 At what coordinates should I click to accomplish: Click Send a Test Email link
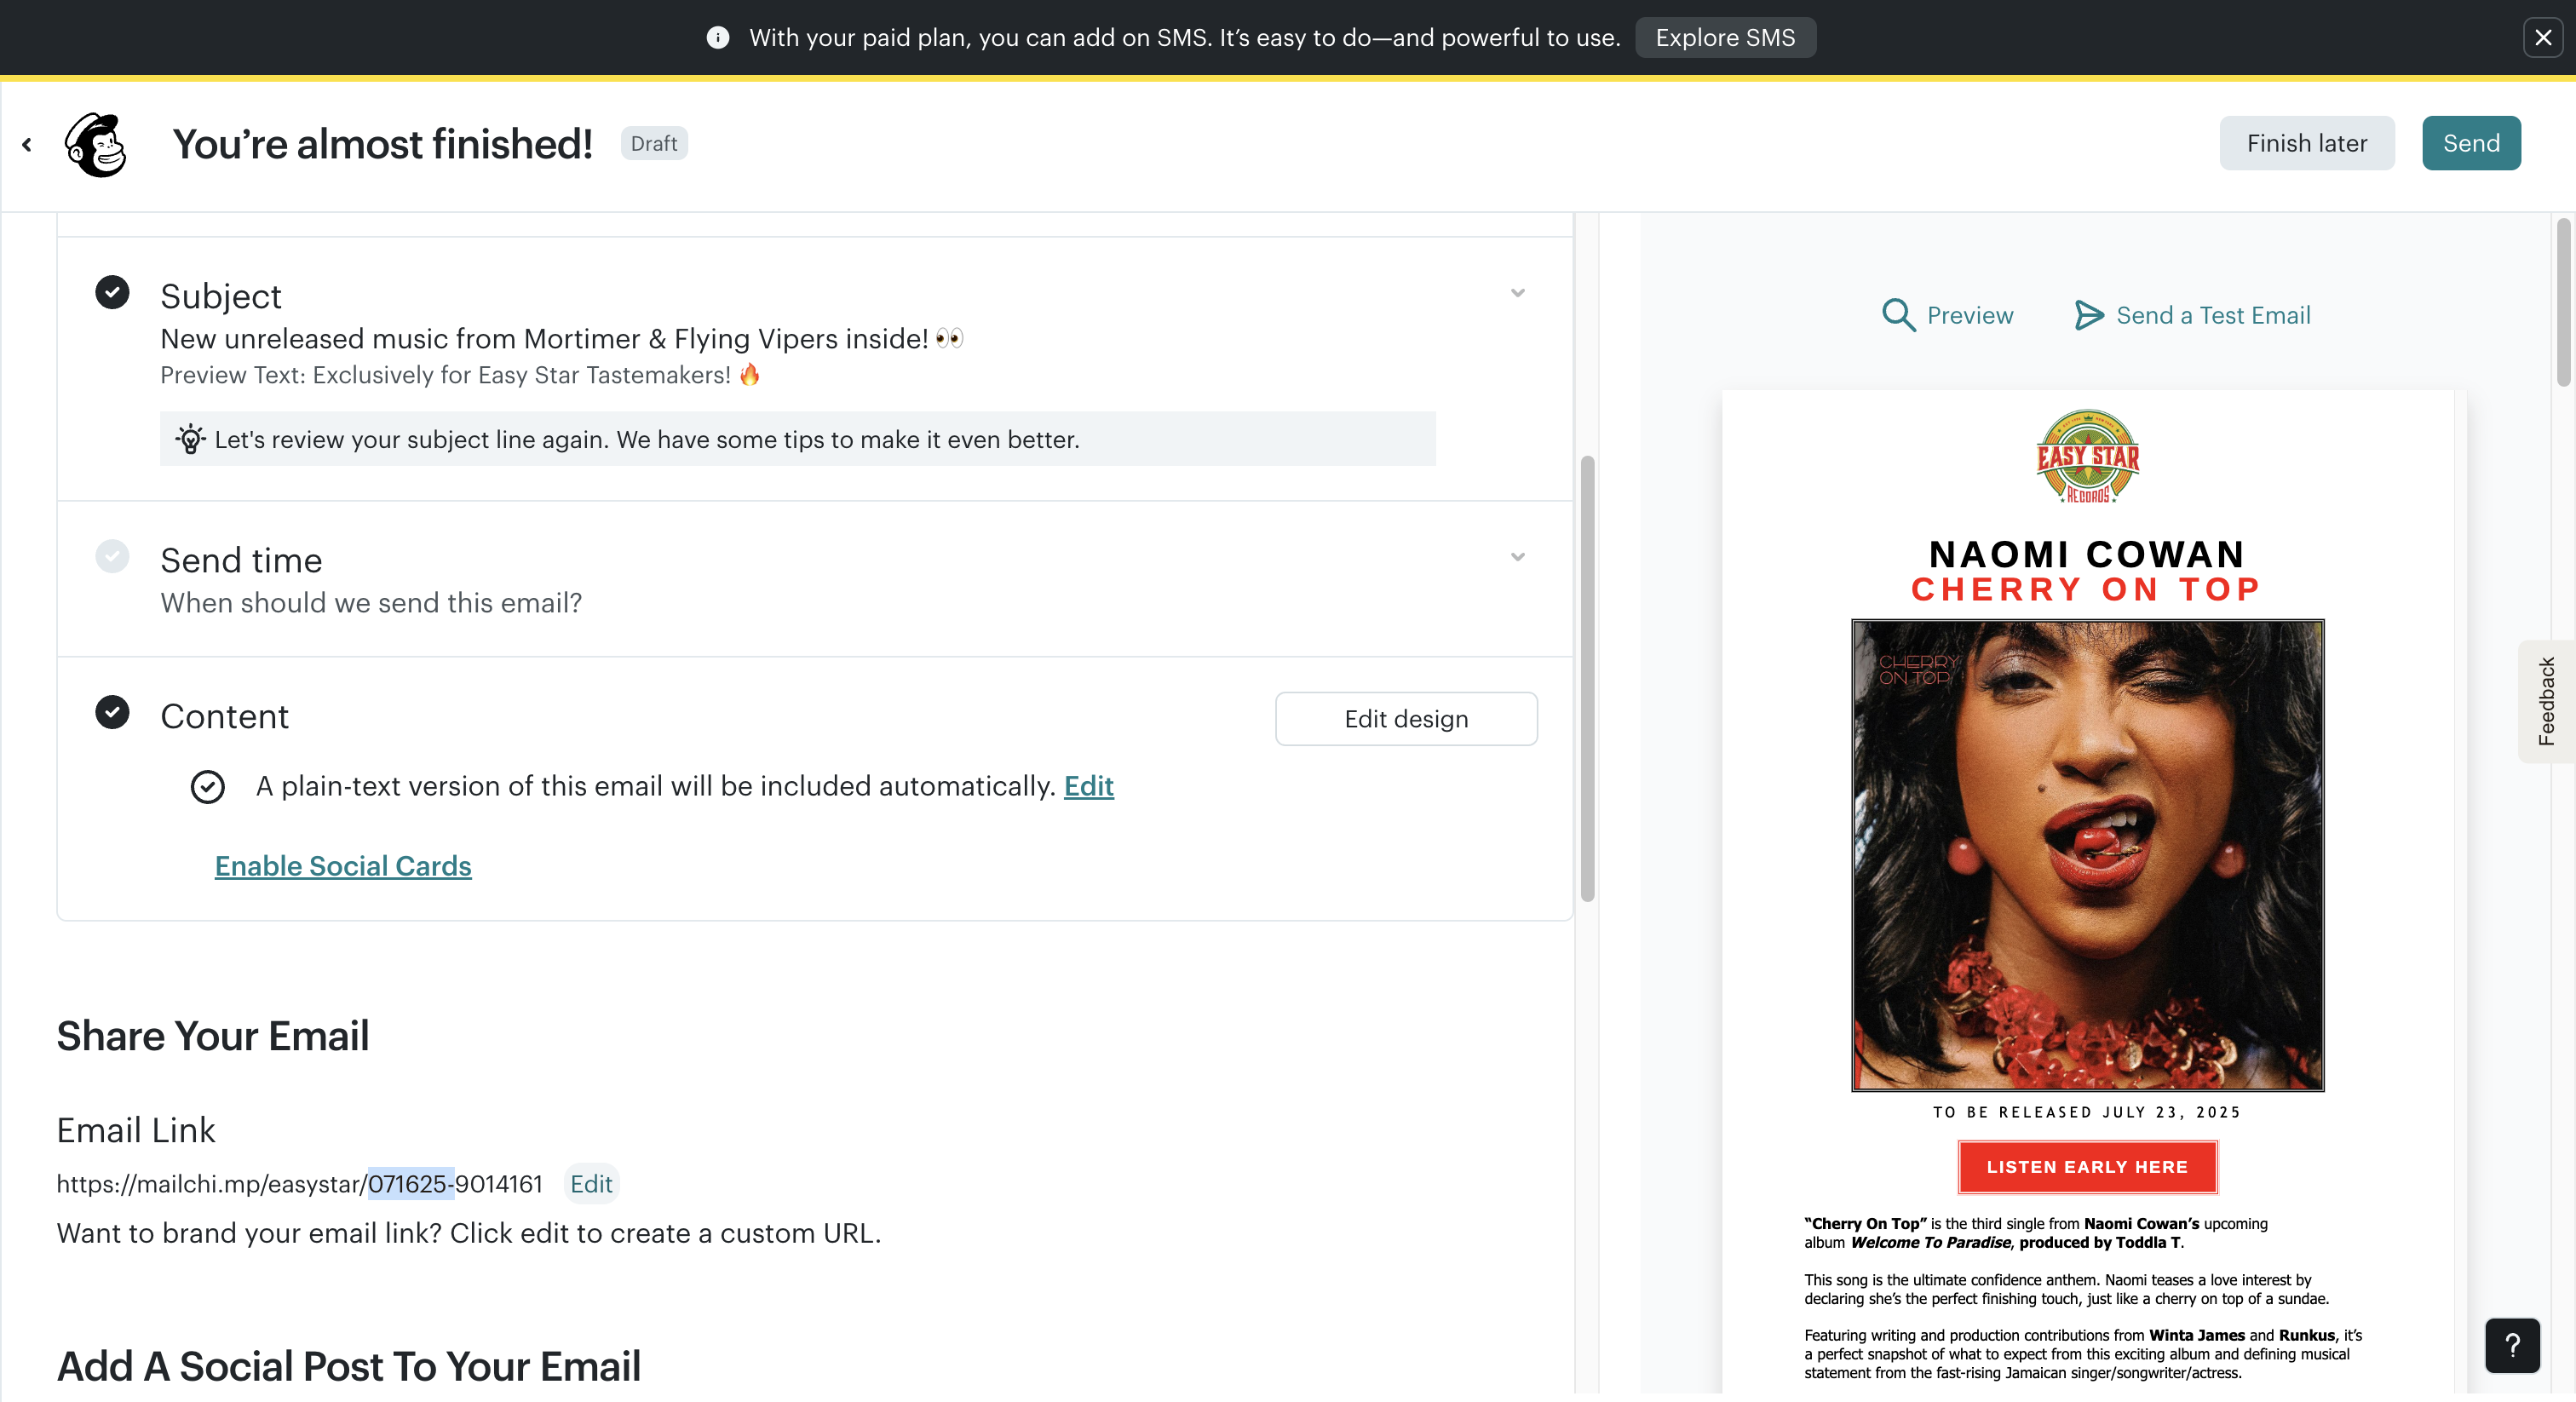[x=2213, y=315]
